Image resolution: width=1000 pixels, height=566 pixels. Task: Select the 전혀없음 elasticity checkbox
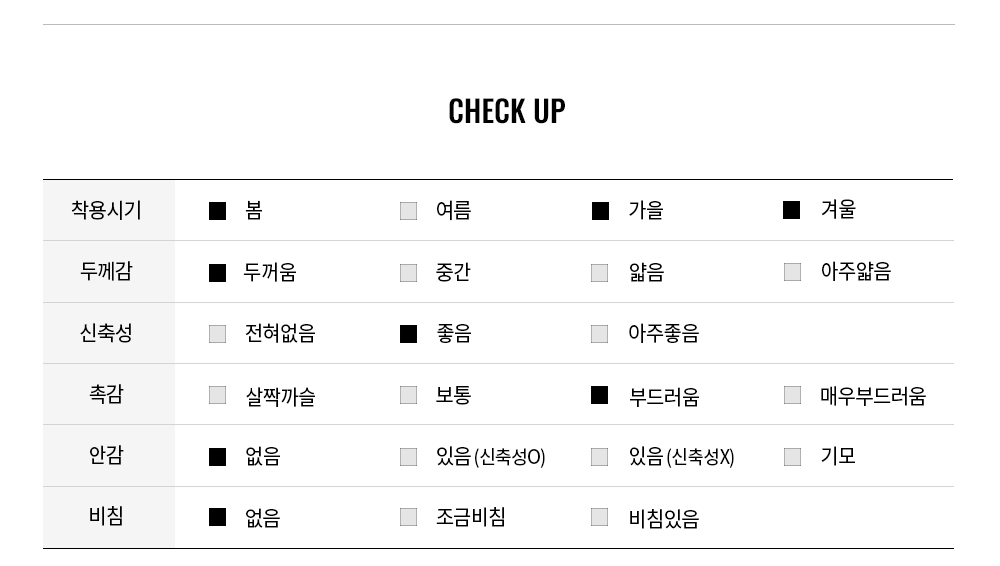[217, 334]
